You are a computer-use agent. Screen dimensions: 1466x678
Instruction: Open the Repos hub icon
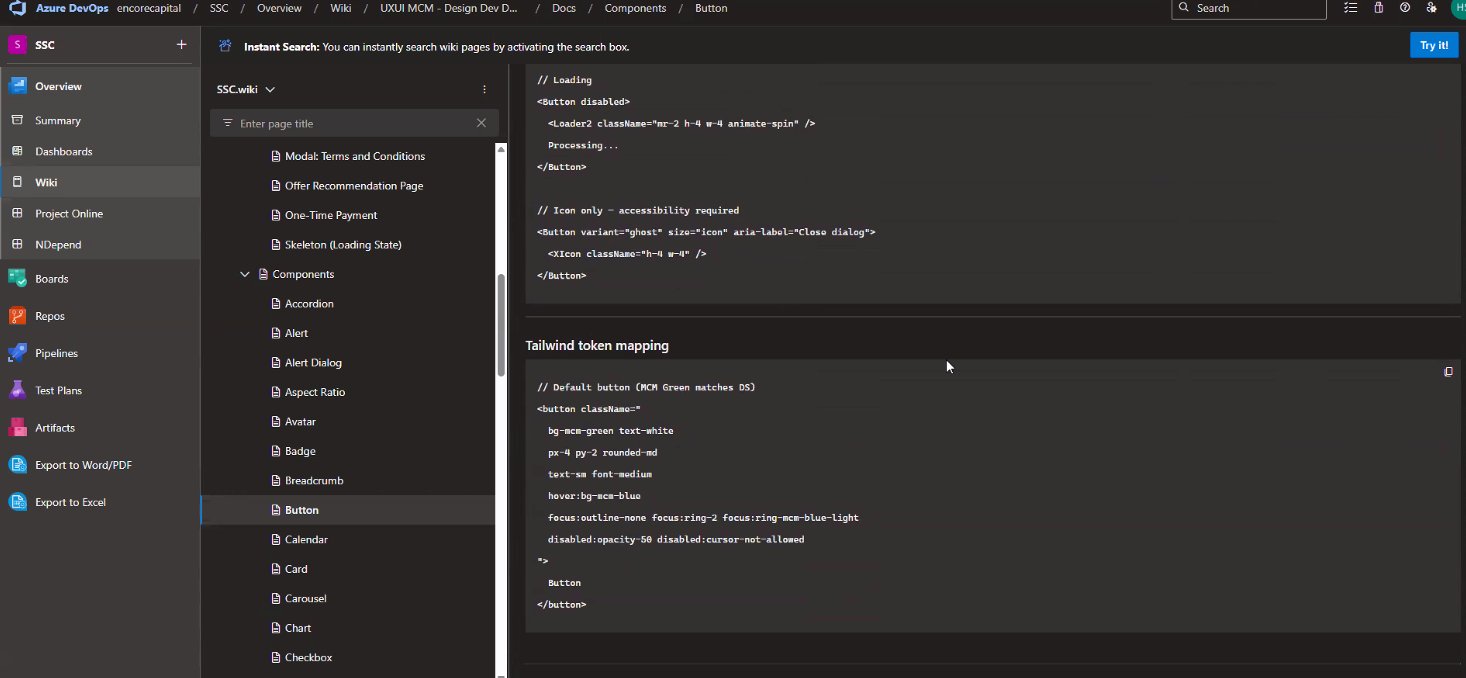pos(17,316)
